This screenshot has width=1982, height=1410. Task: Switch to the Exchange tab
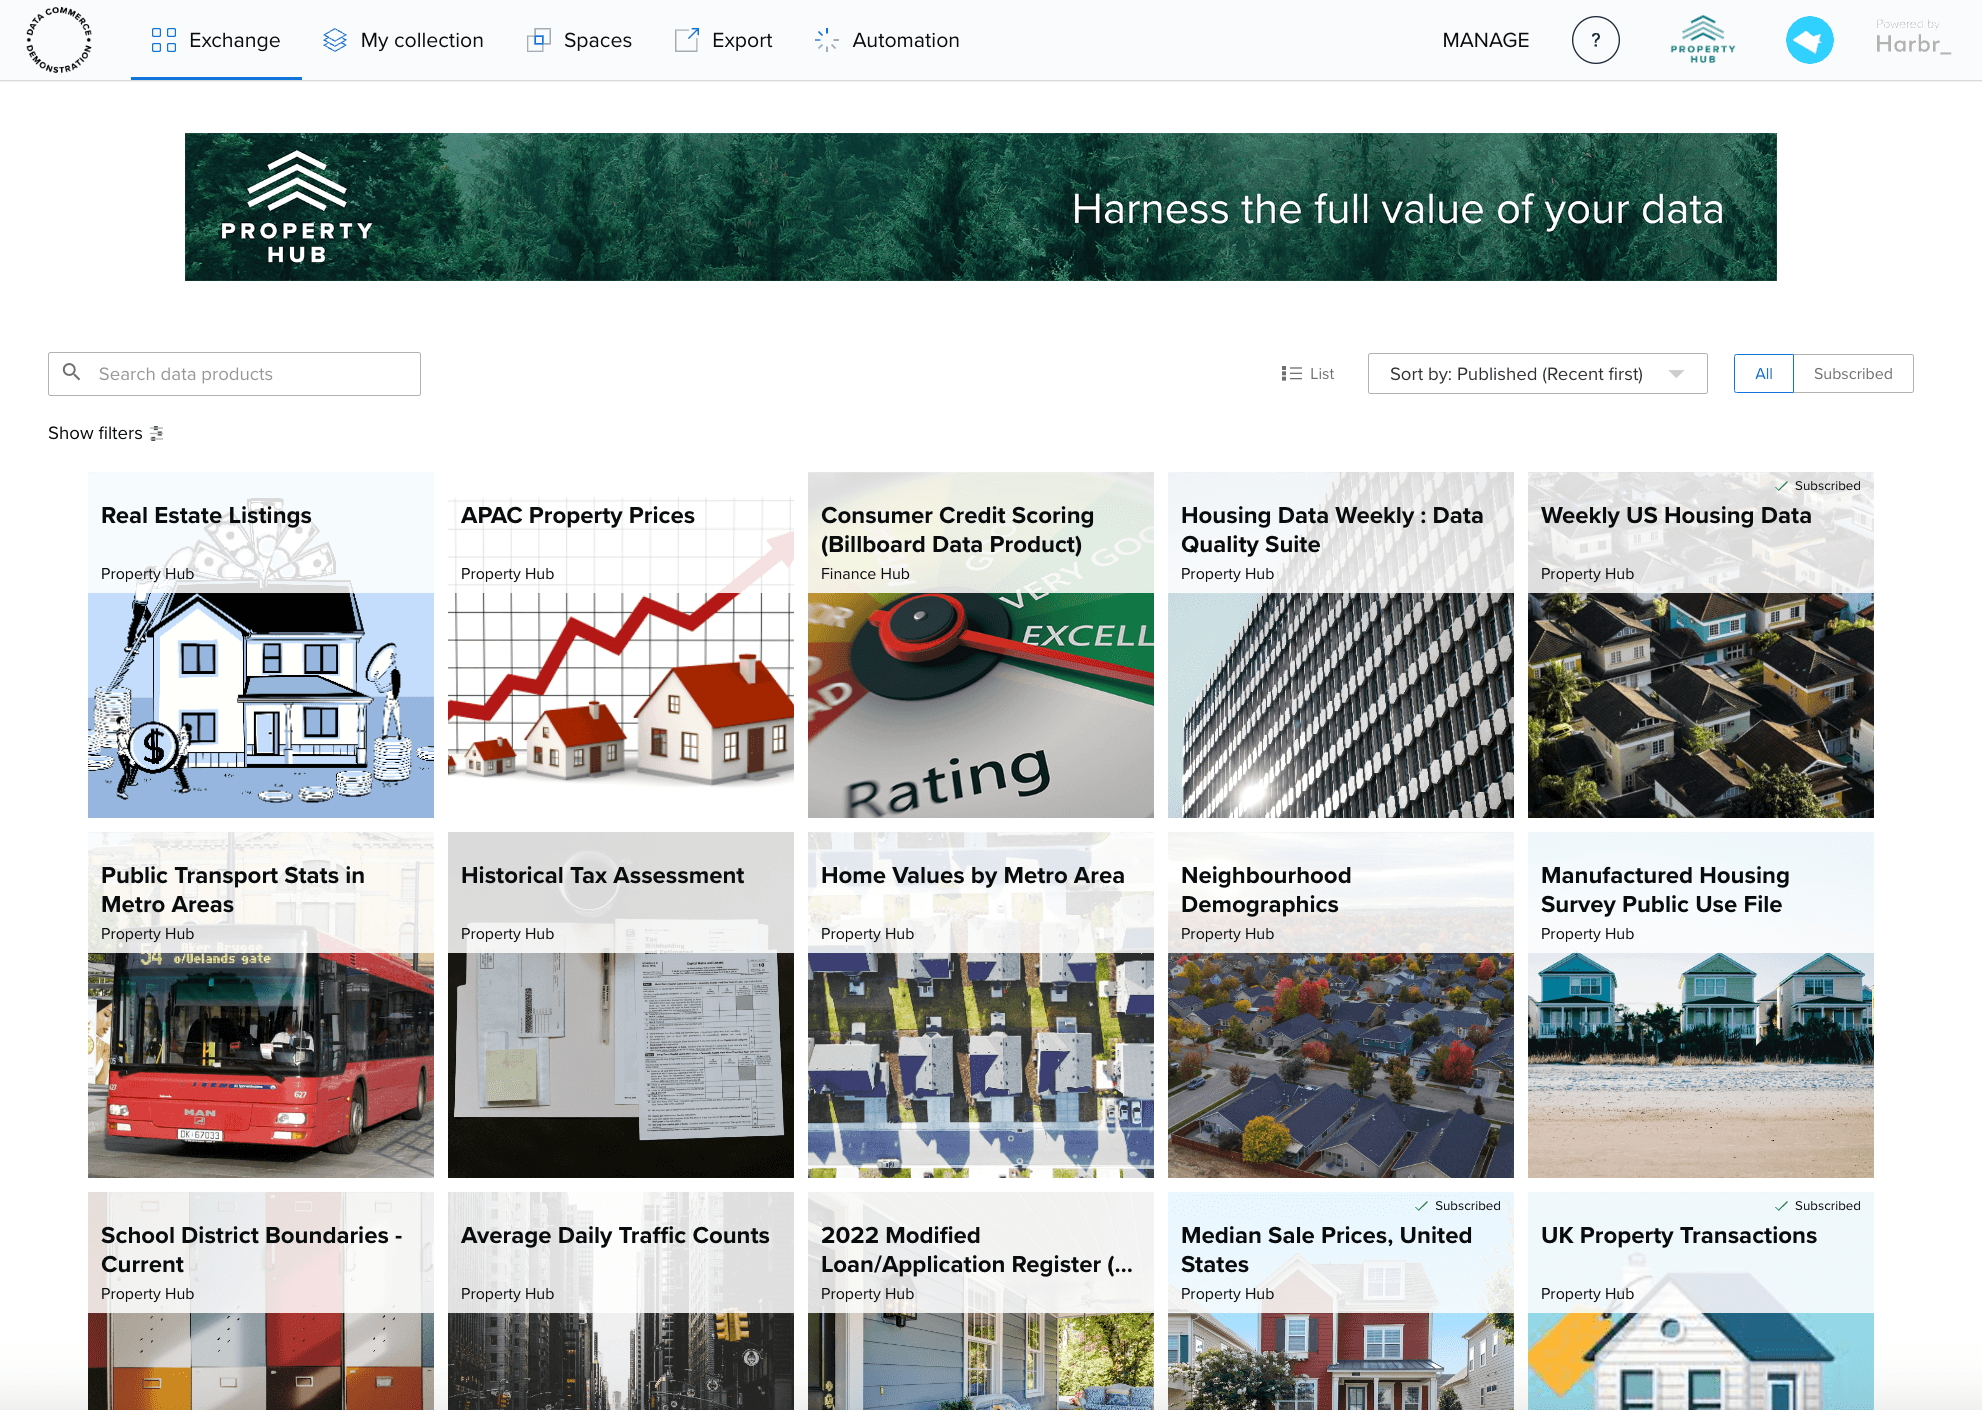[234, 40]
